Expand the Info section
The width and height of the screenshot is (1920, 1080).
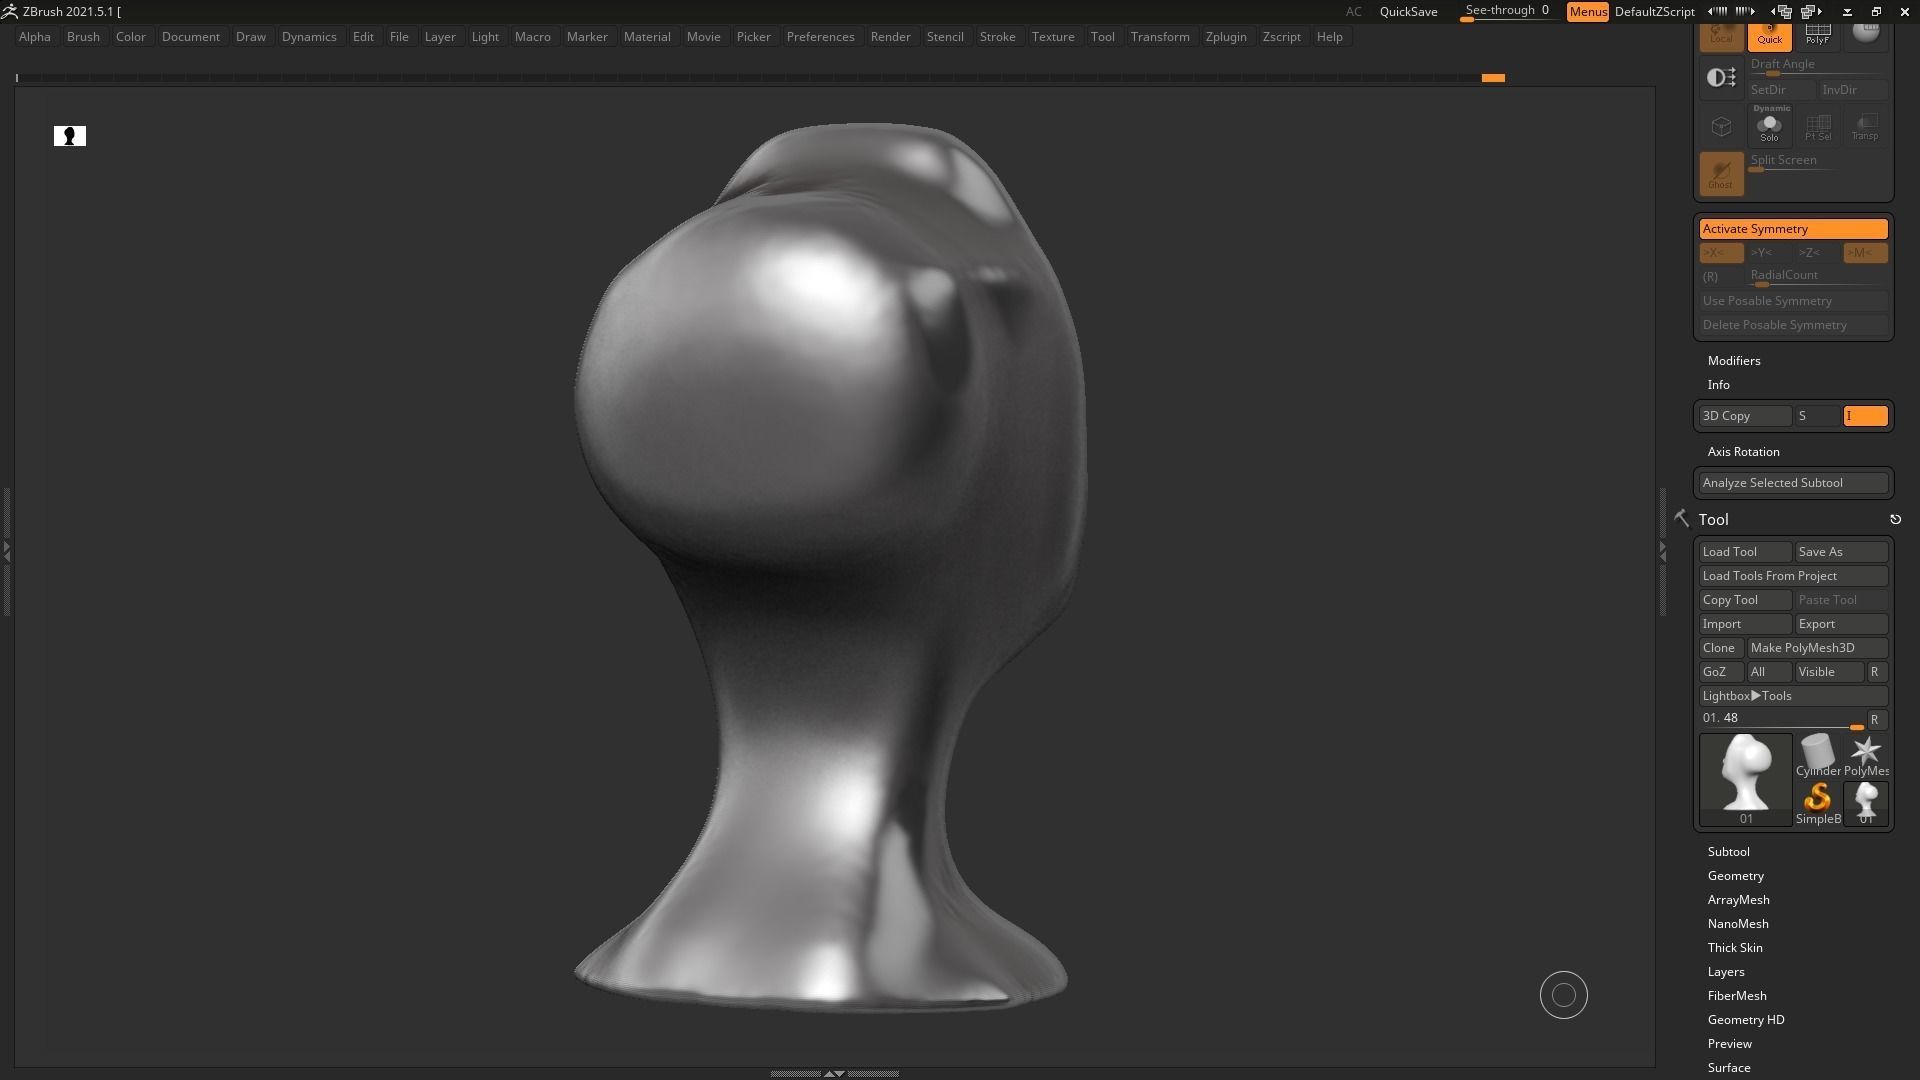[x=1718, y=384]
